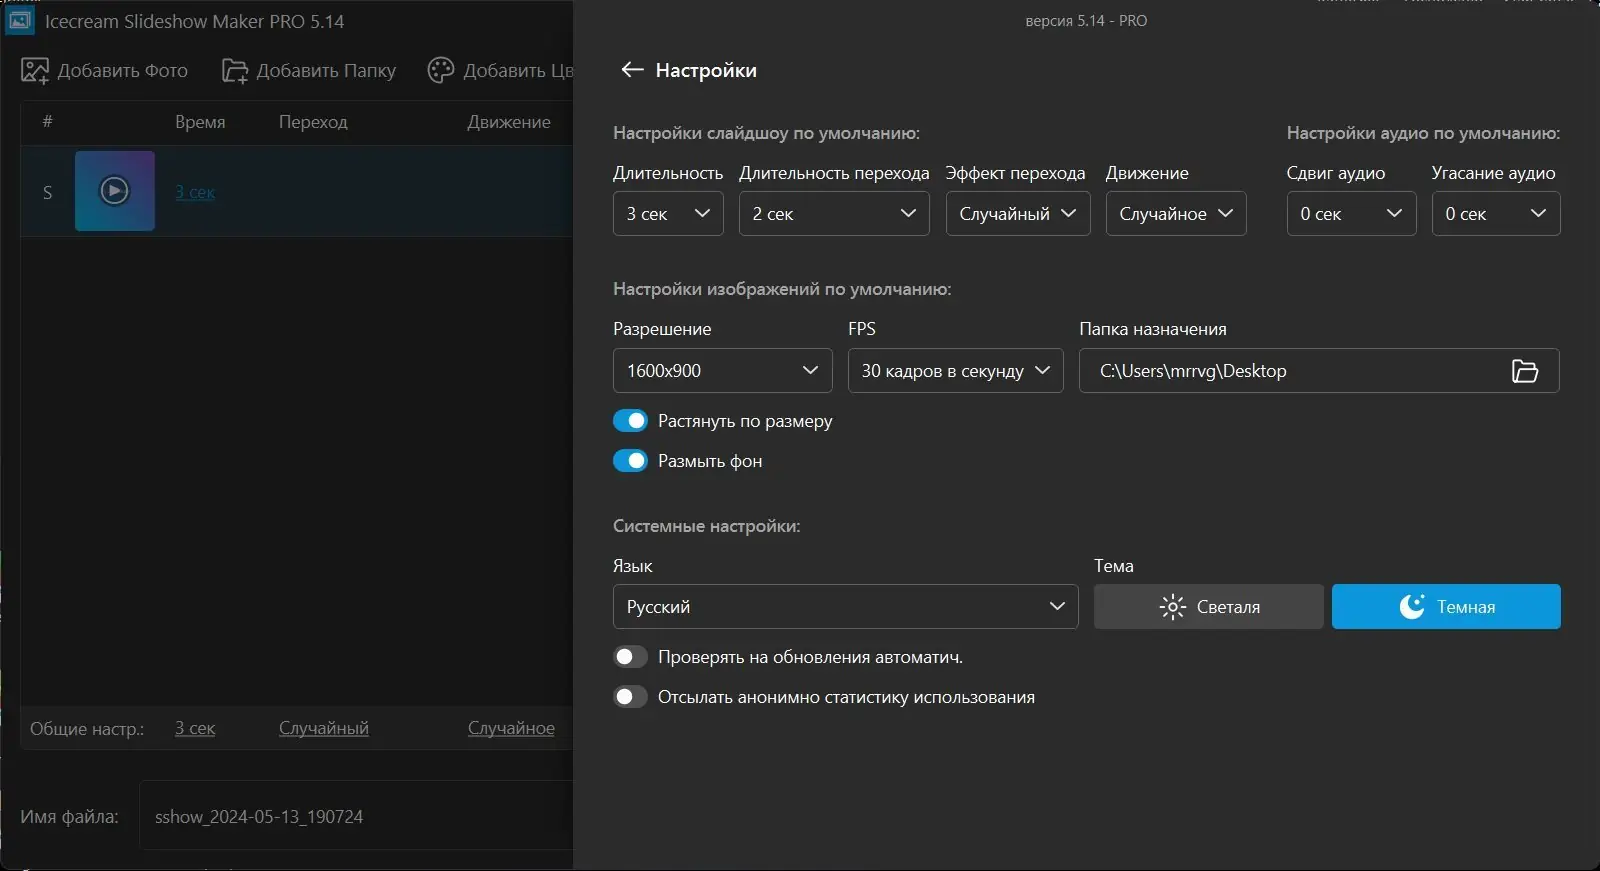
Task: Click the Имя файла input field
Action: (355, 817)
